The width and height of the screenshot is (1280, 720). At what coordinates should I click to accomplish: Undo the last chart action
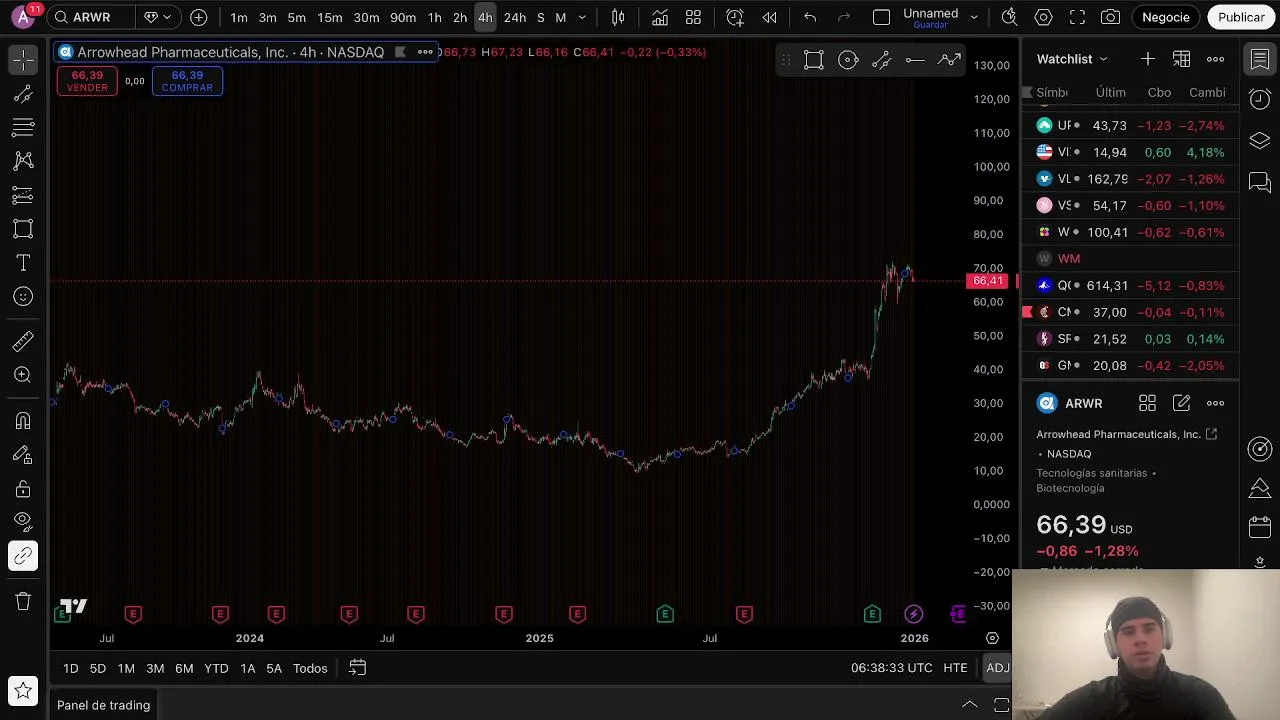point(810,17)
